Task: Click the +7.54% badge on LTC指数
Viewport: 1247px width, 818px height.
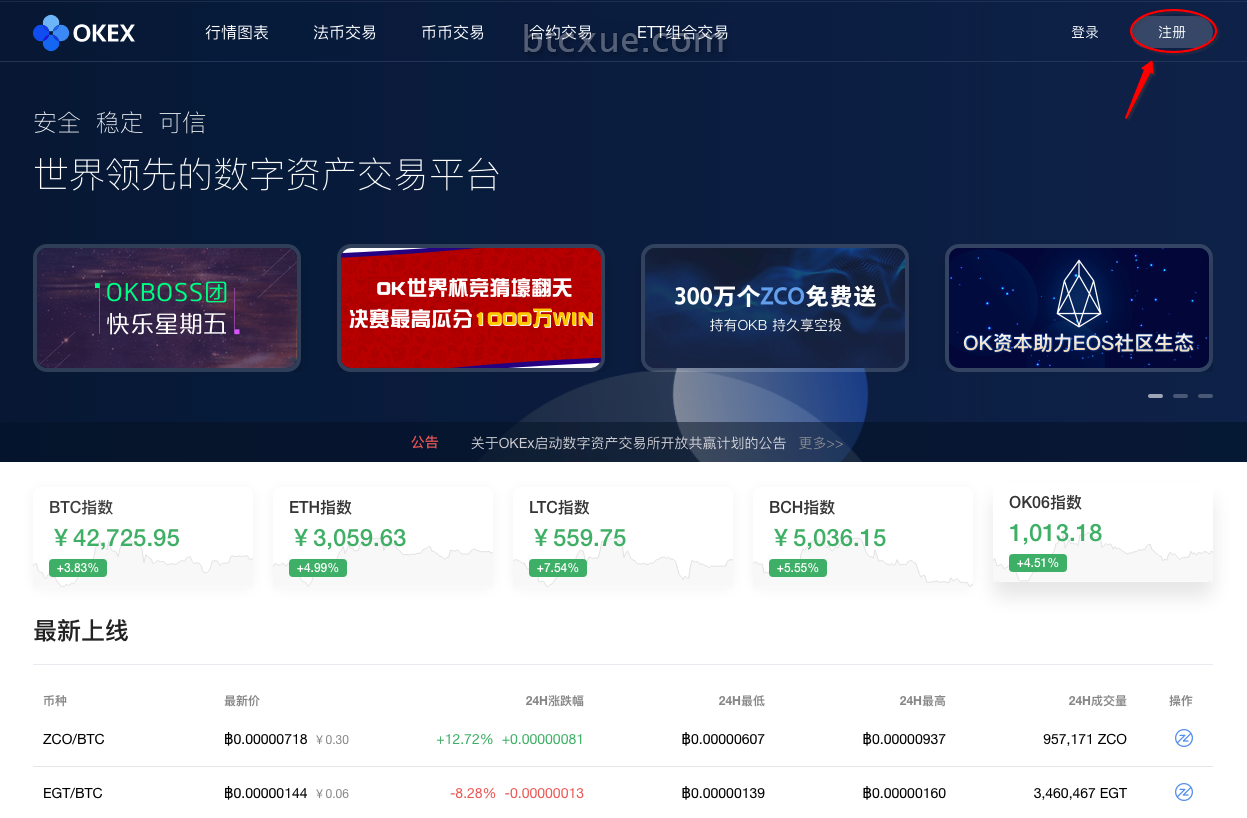Action: point(558,568)
